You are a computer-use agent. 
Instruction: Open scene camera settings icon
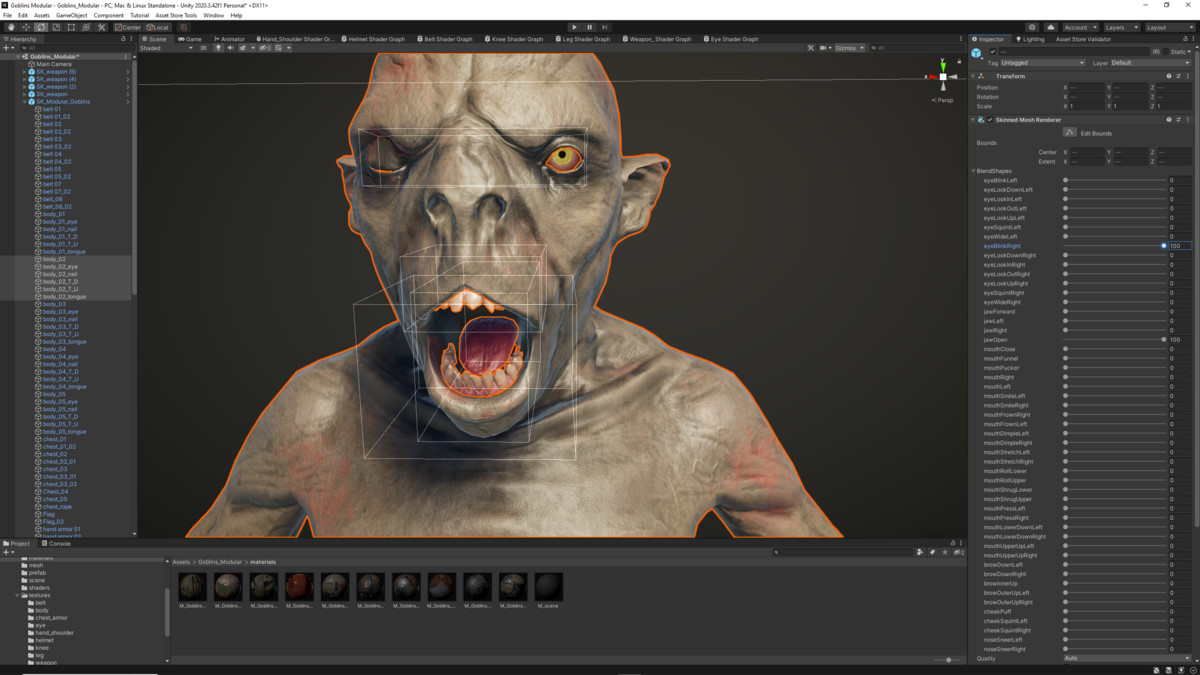coord(825,47)
